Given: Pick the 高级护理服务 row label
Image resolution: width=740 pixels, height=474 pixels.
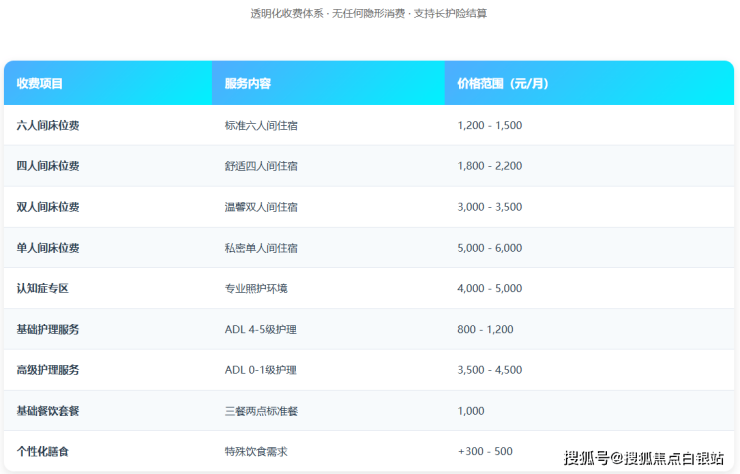Looking at the screenshot, I should tap(48, 370).
